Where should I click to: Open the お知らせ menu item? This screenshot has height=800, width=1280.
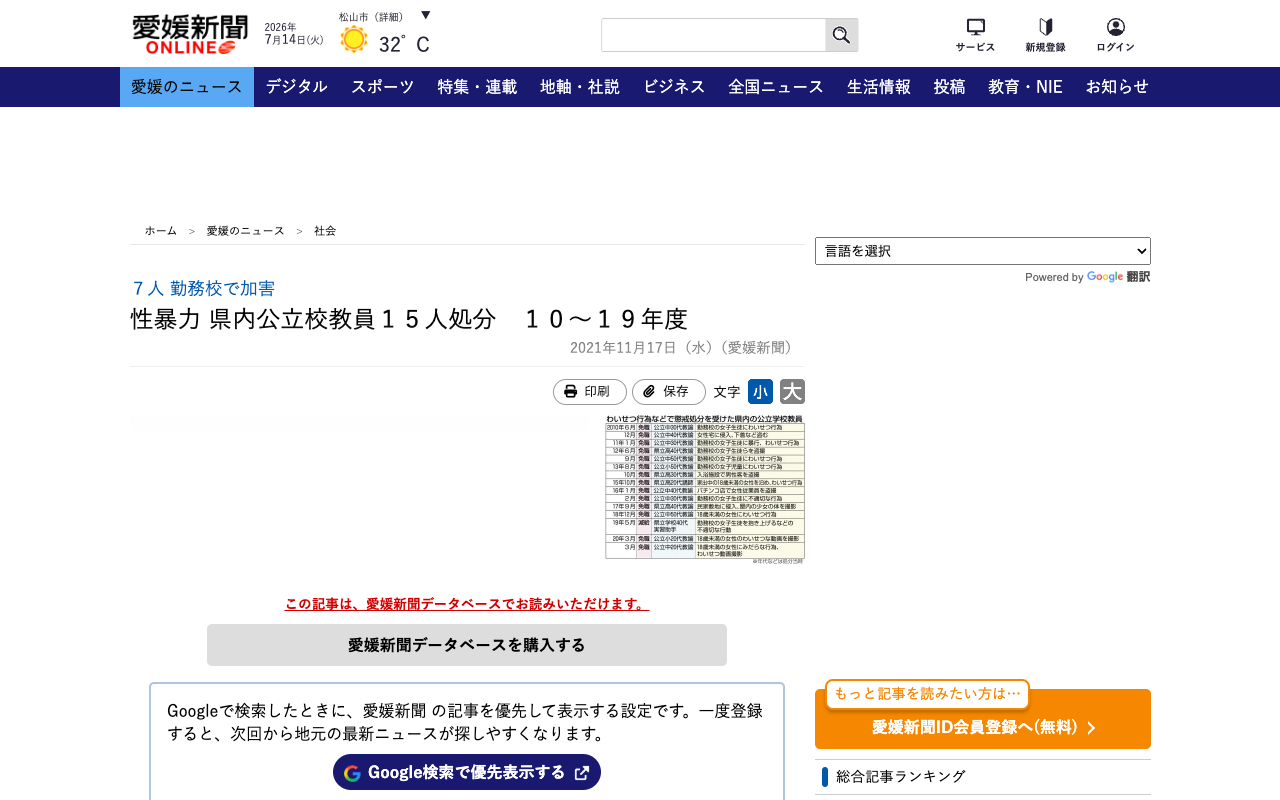[x=1117, y=87]
